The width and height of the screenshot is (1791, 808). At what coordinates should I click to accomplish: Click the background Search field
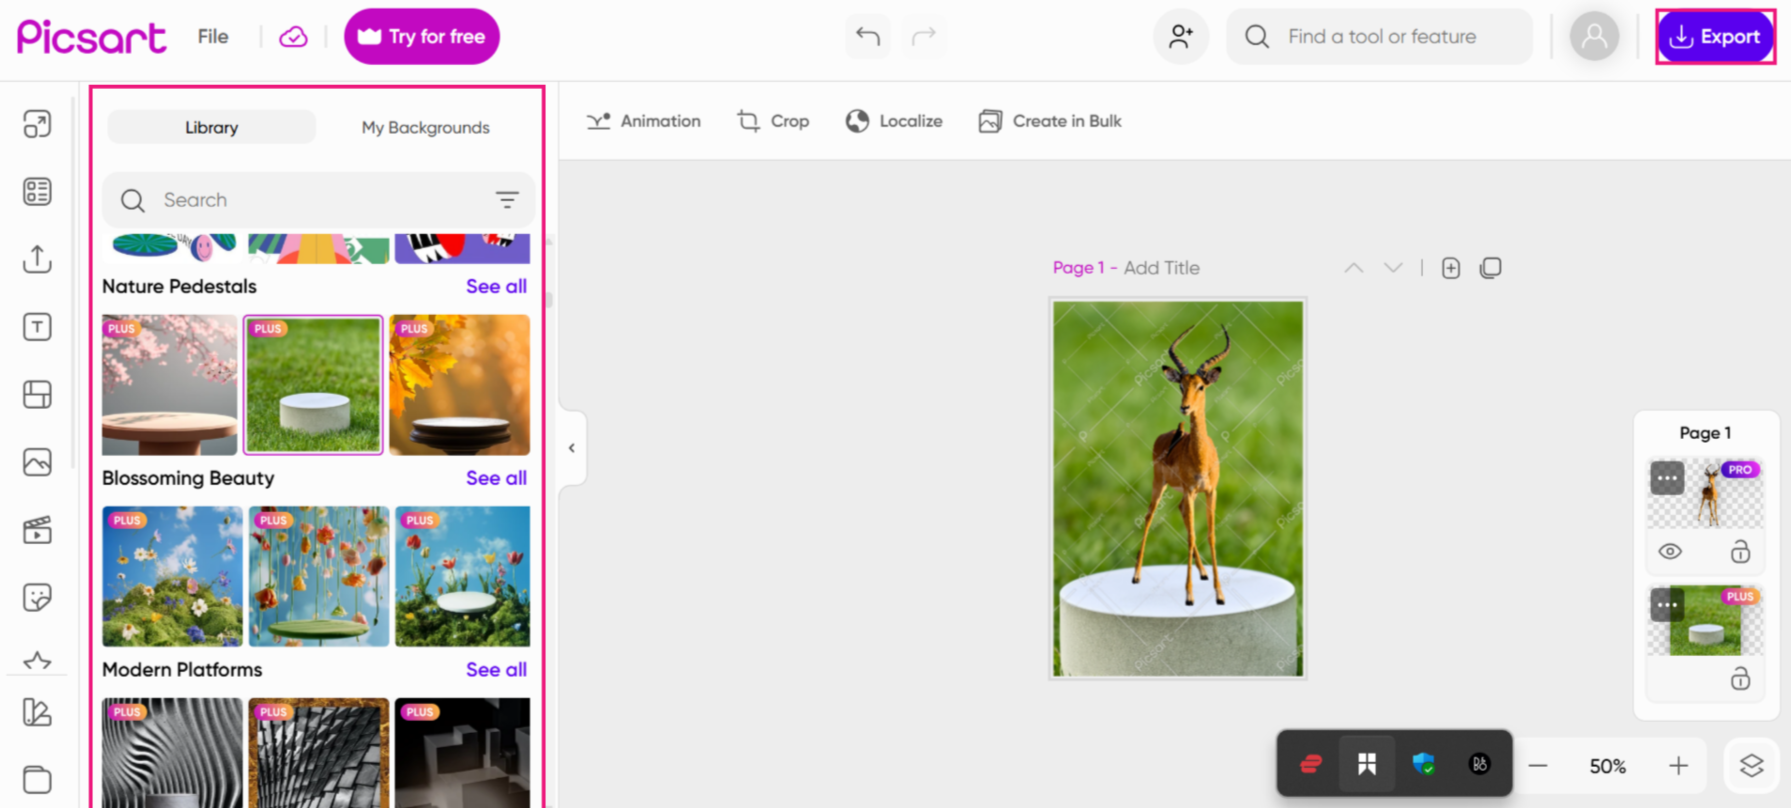tap(318, 200)
